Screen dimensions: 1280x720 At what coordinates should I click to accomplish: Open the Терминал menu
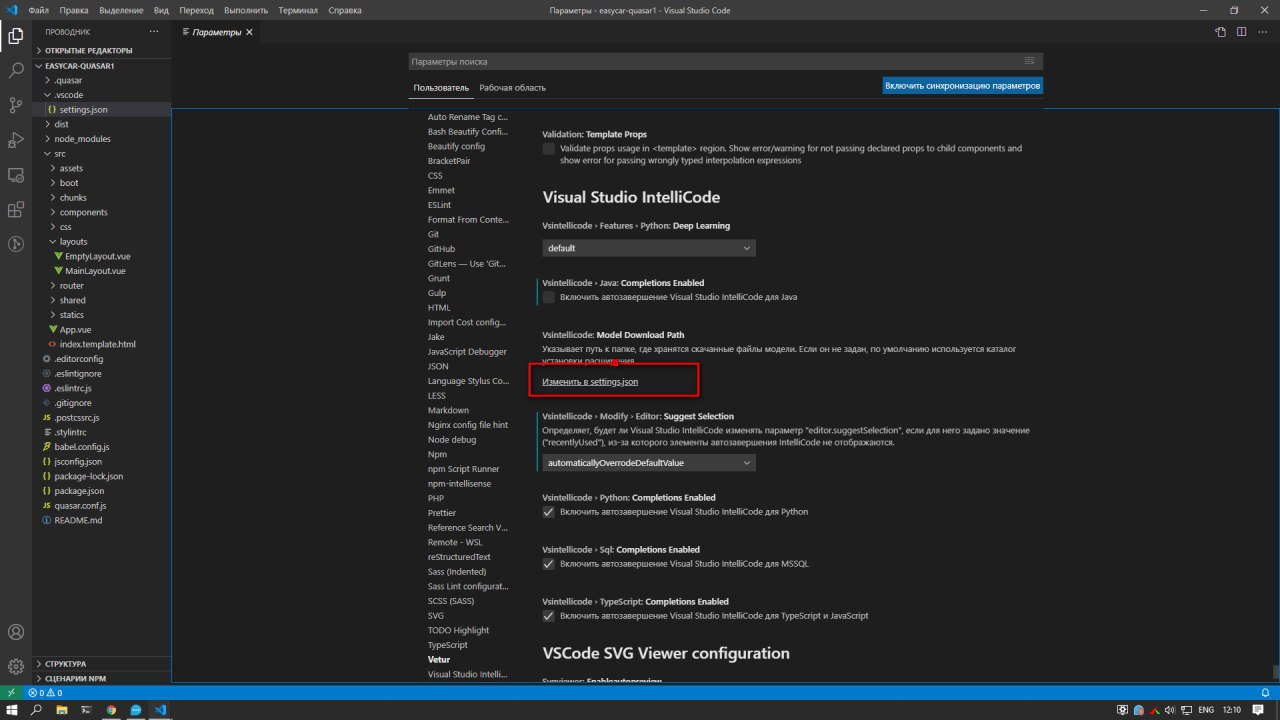[x=298, y=10]
